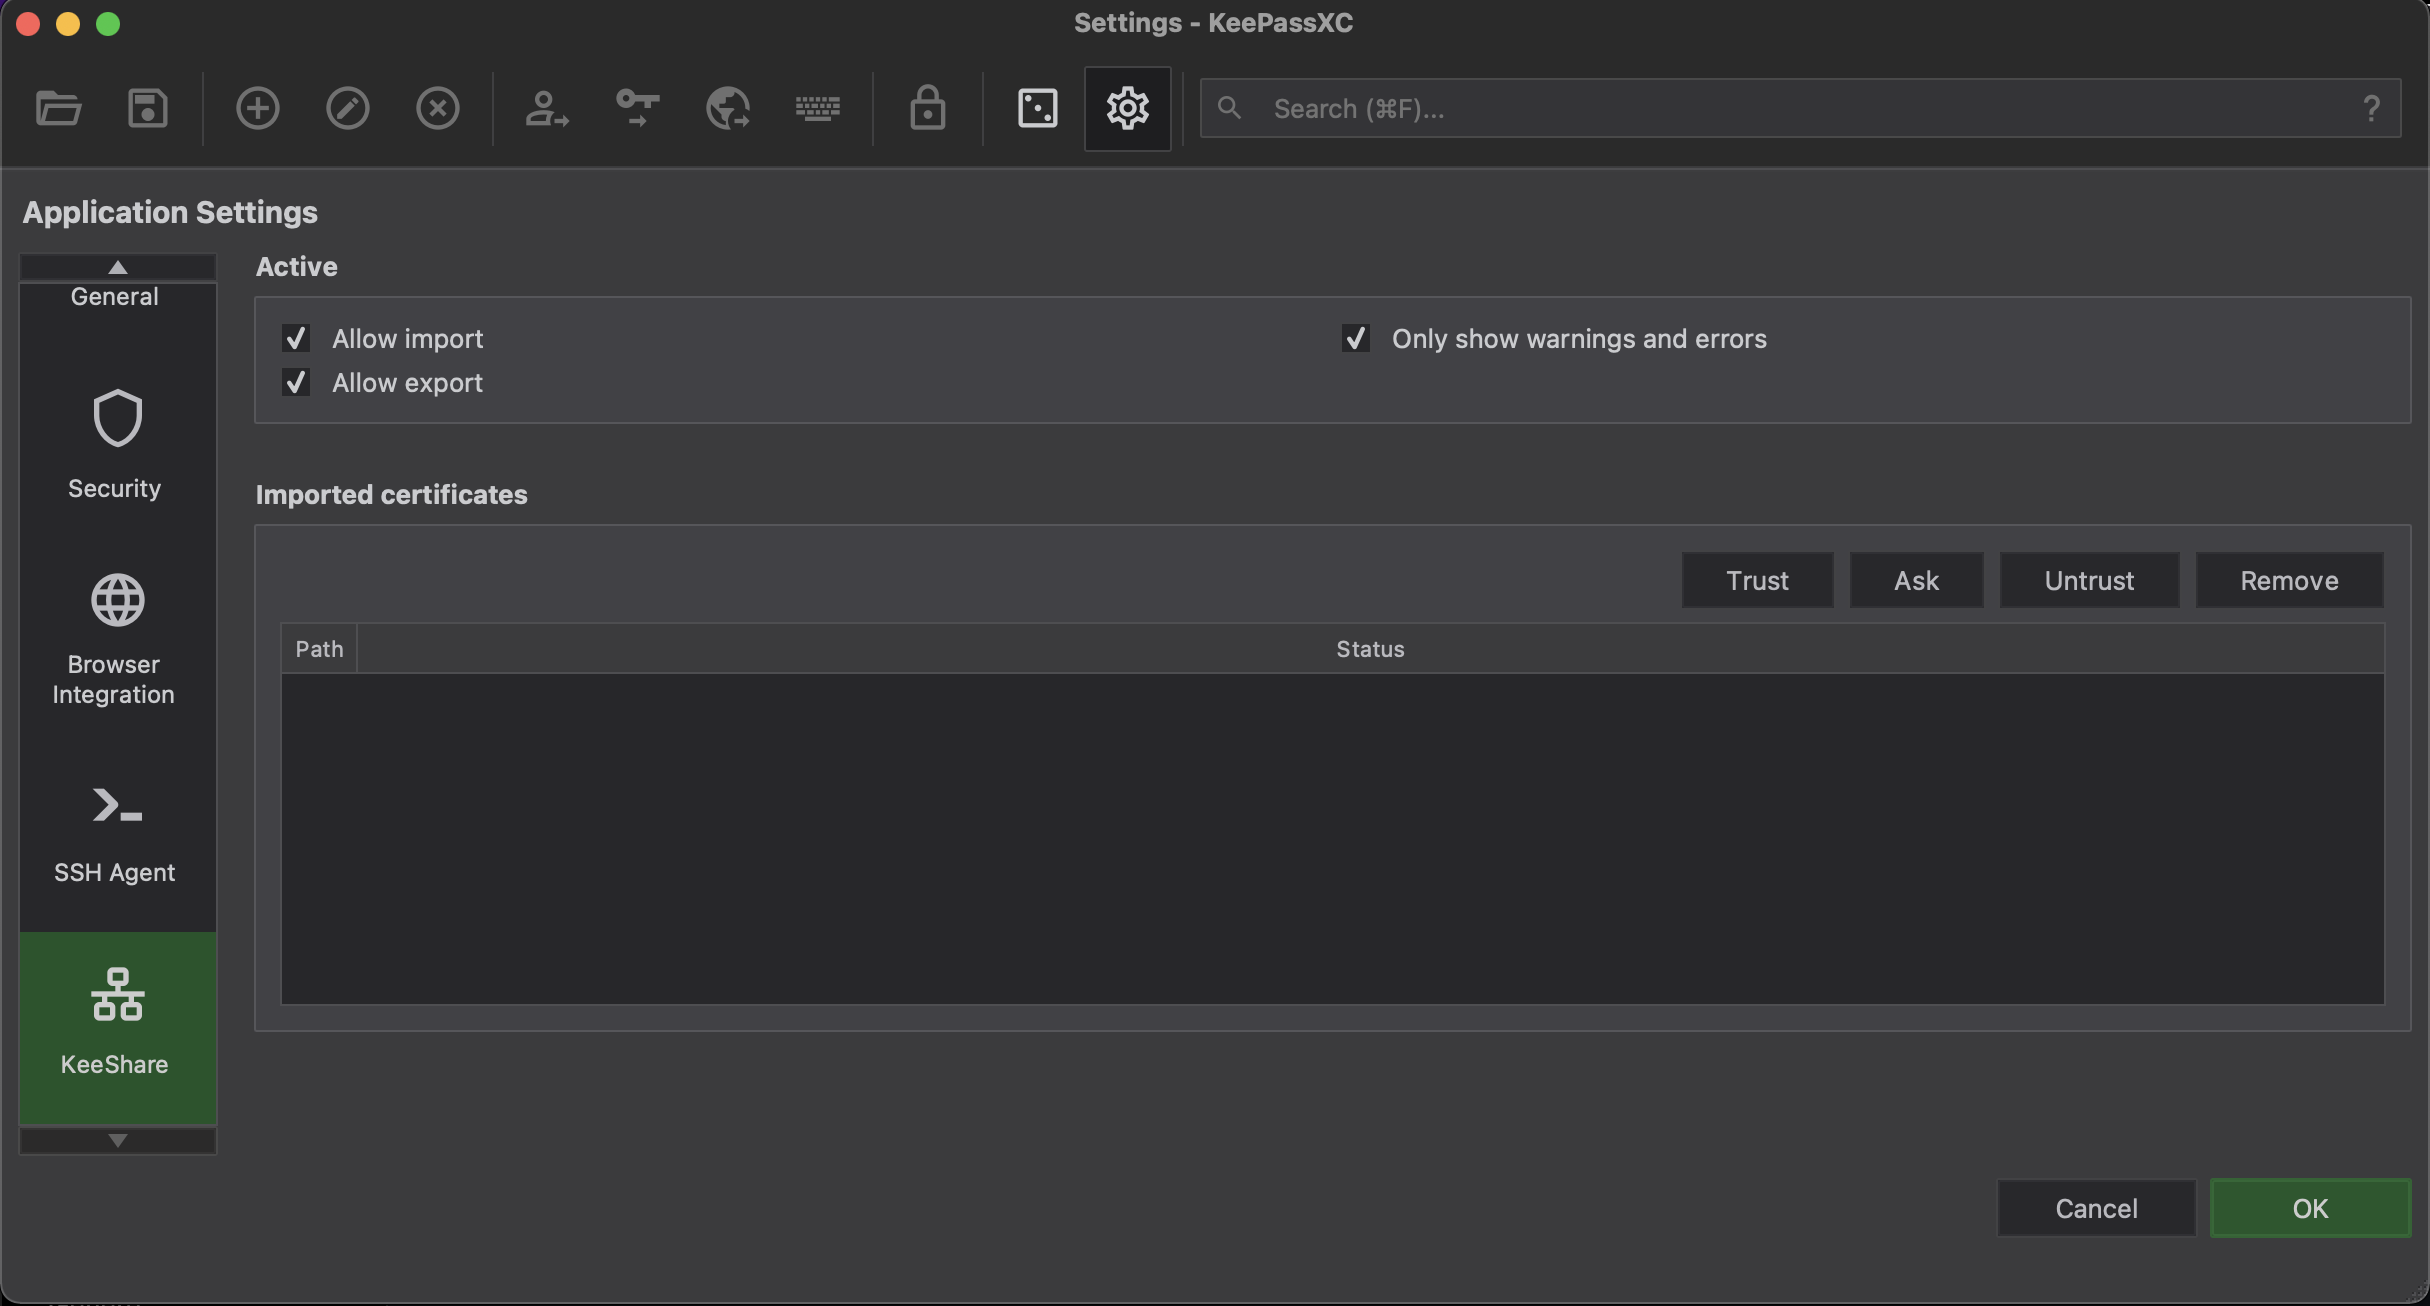Screen dimensions: 2430x1306
Task: Disable Allow export
Action: point(295,382)
